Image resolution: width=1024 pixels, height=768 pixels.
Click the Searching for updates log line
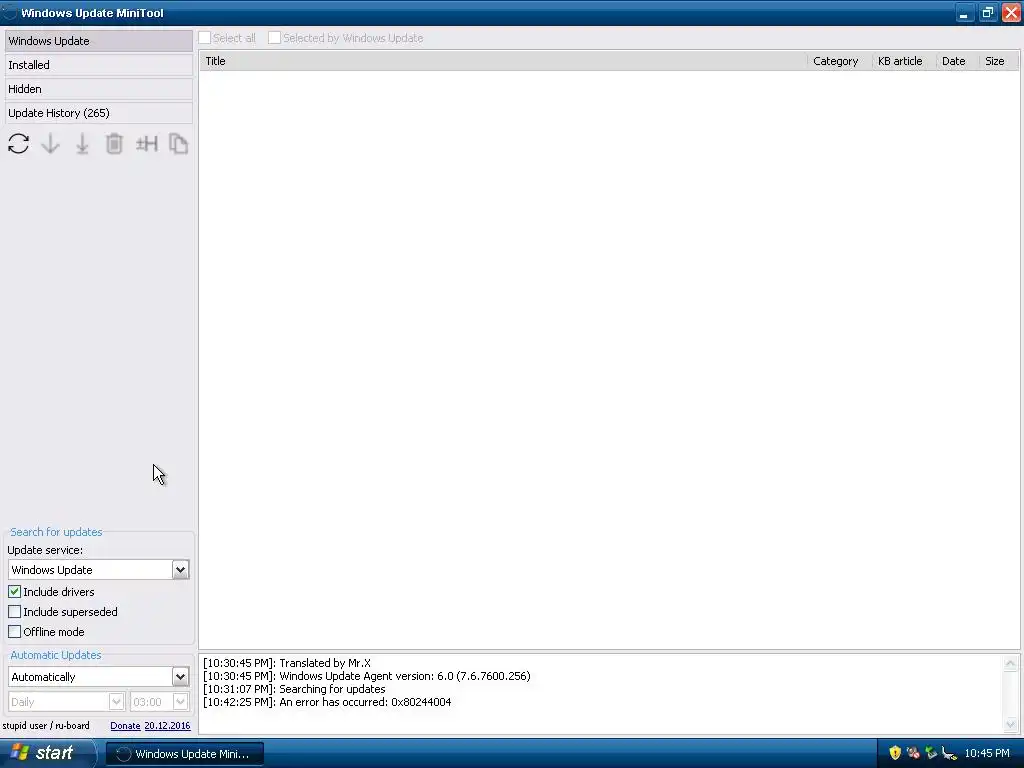[294, 689]
